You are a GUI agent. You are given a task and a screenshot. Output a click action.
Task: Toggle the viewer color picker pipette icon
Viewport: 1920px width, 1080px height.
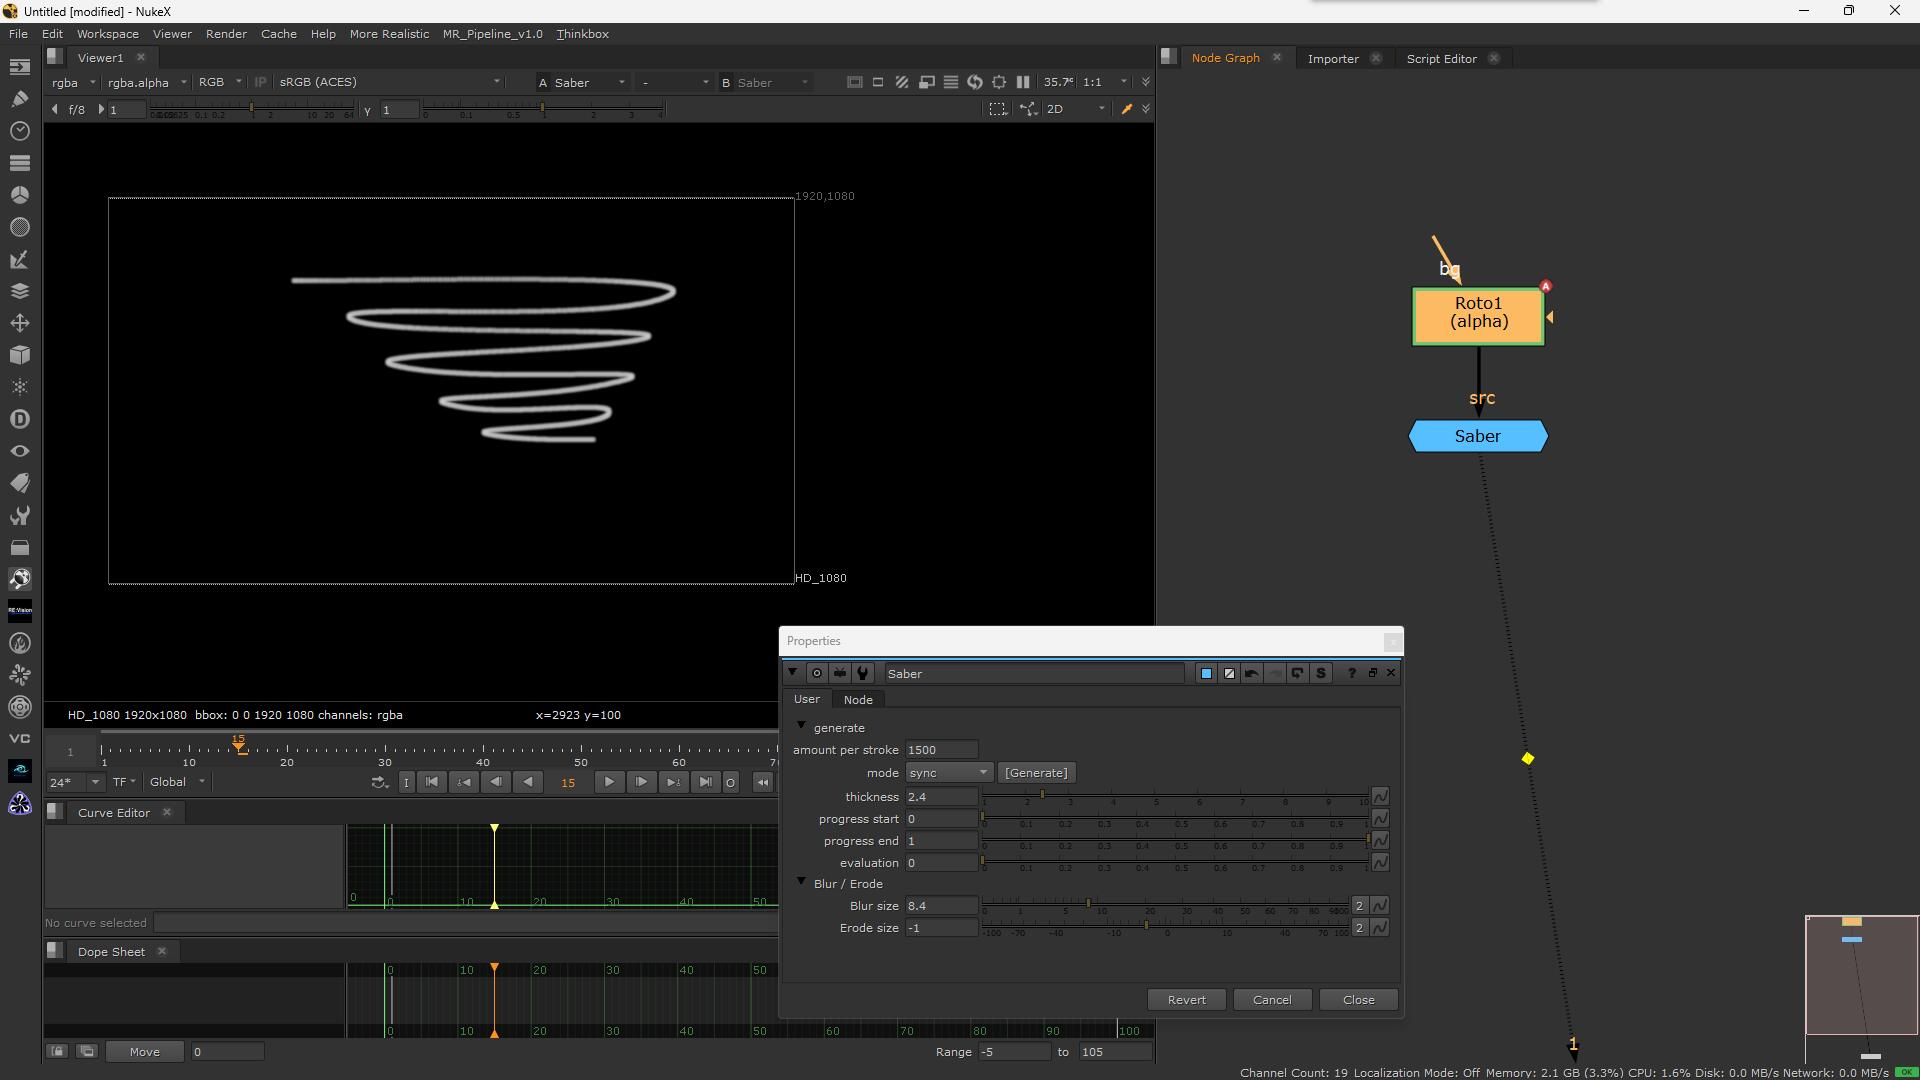click(x=1126, y=109)
